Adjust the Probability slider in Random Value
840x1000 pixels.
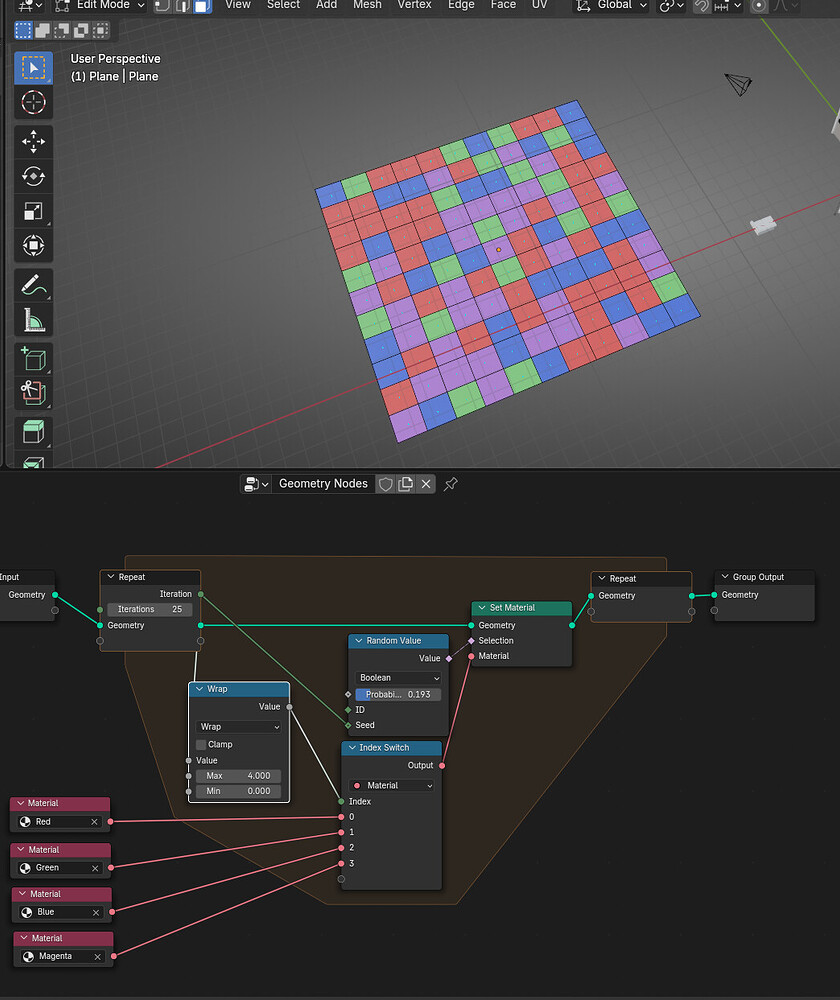(x=398, y=695)
